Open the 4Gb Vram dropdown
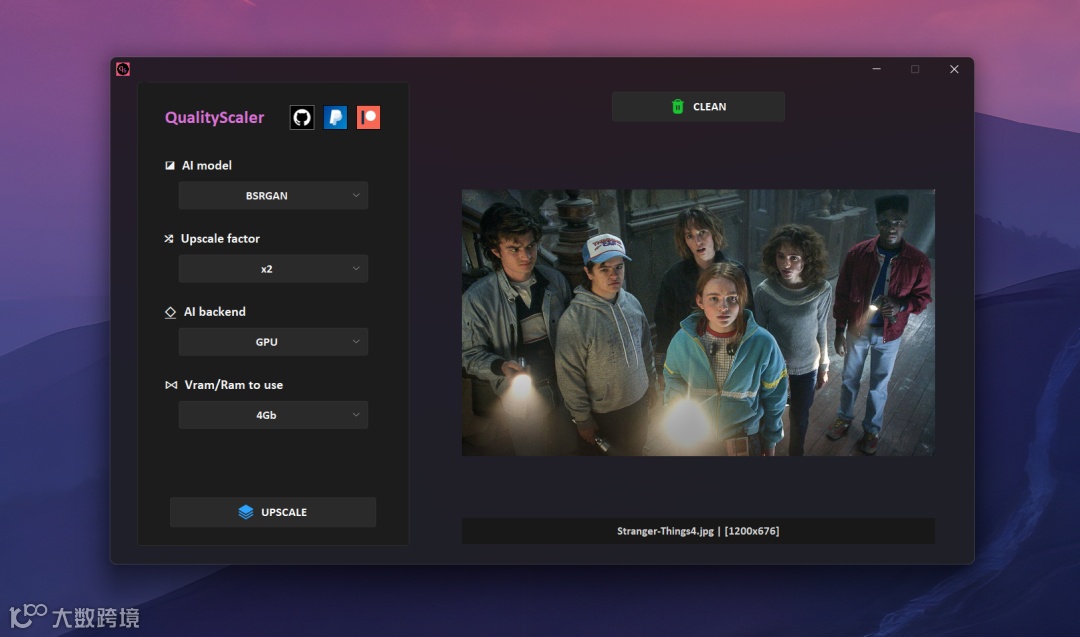1080x637 pixels. [273, 415]
